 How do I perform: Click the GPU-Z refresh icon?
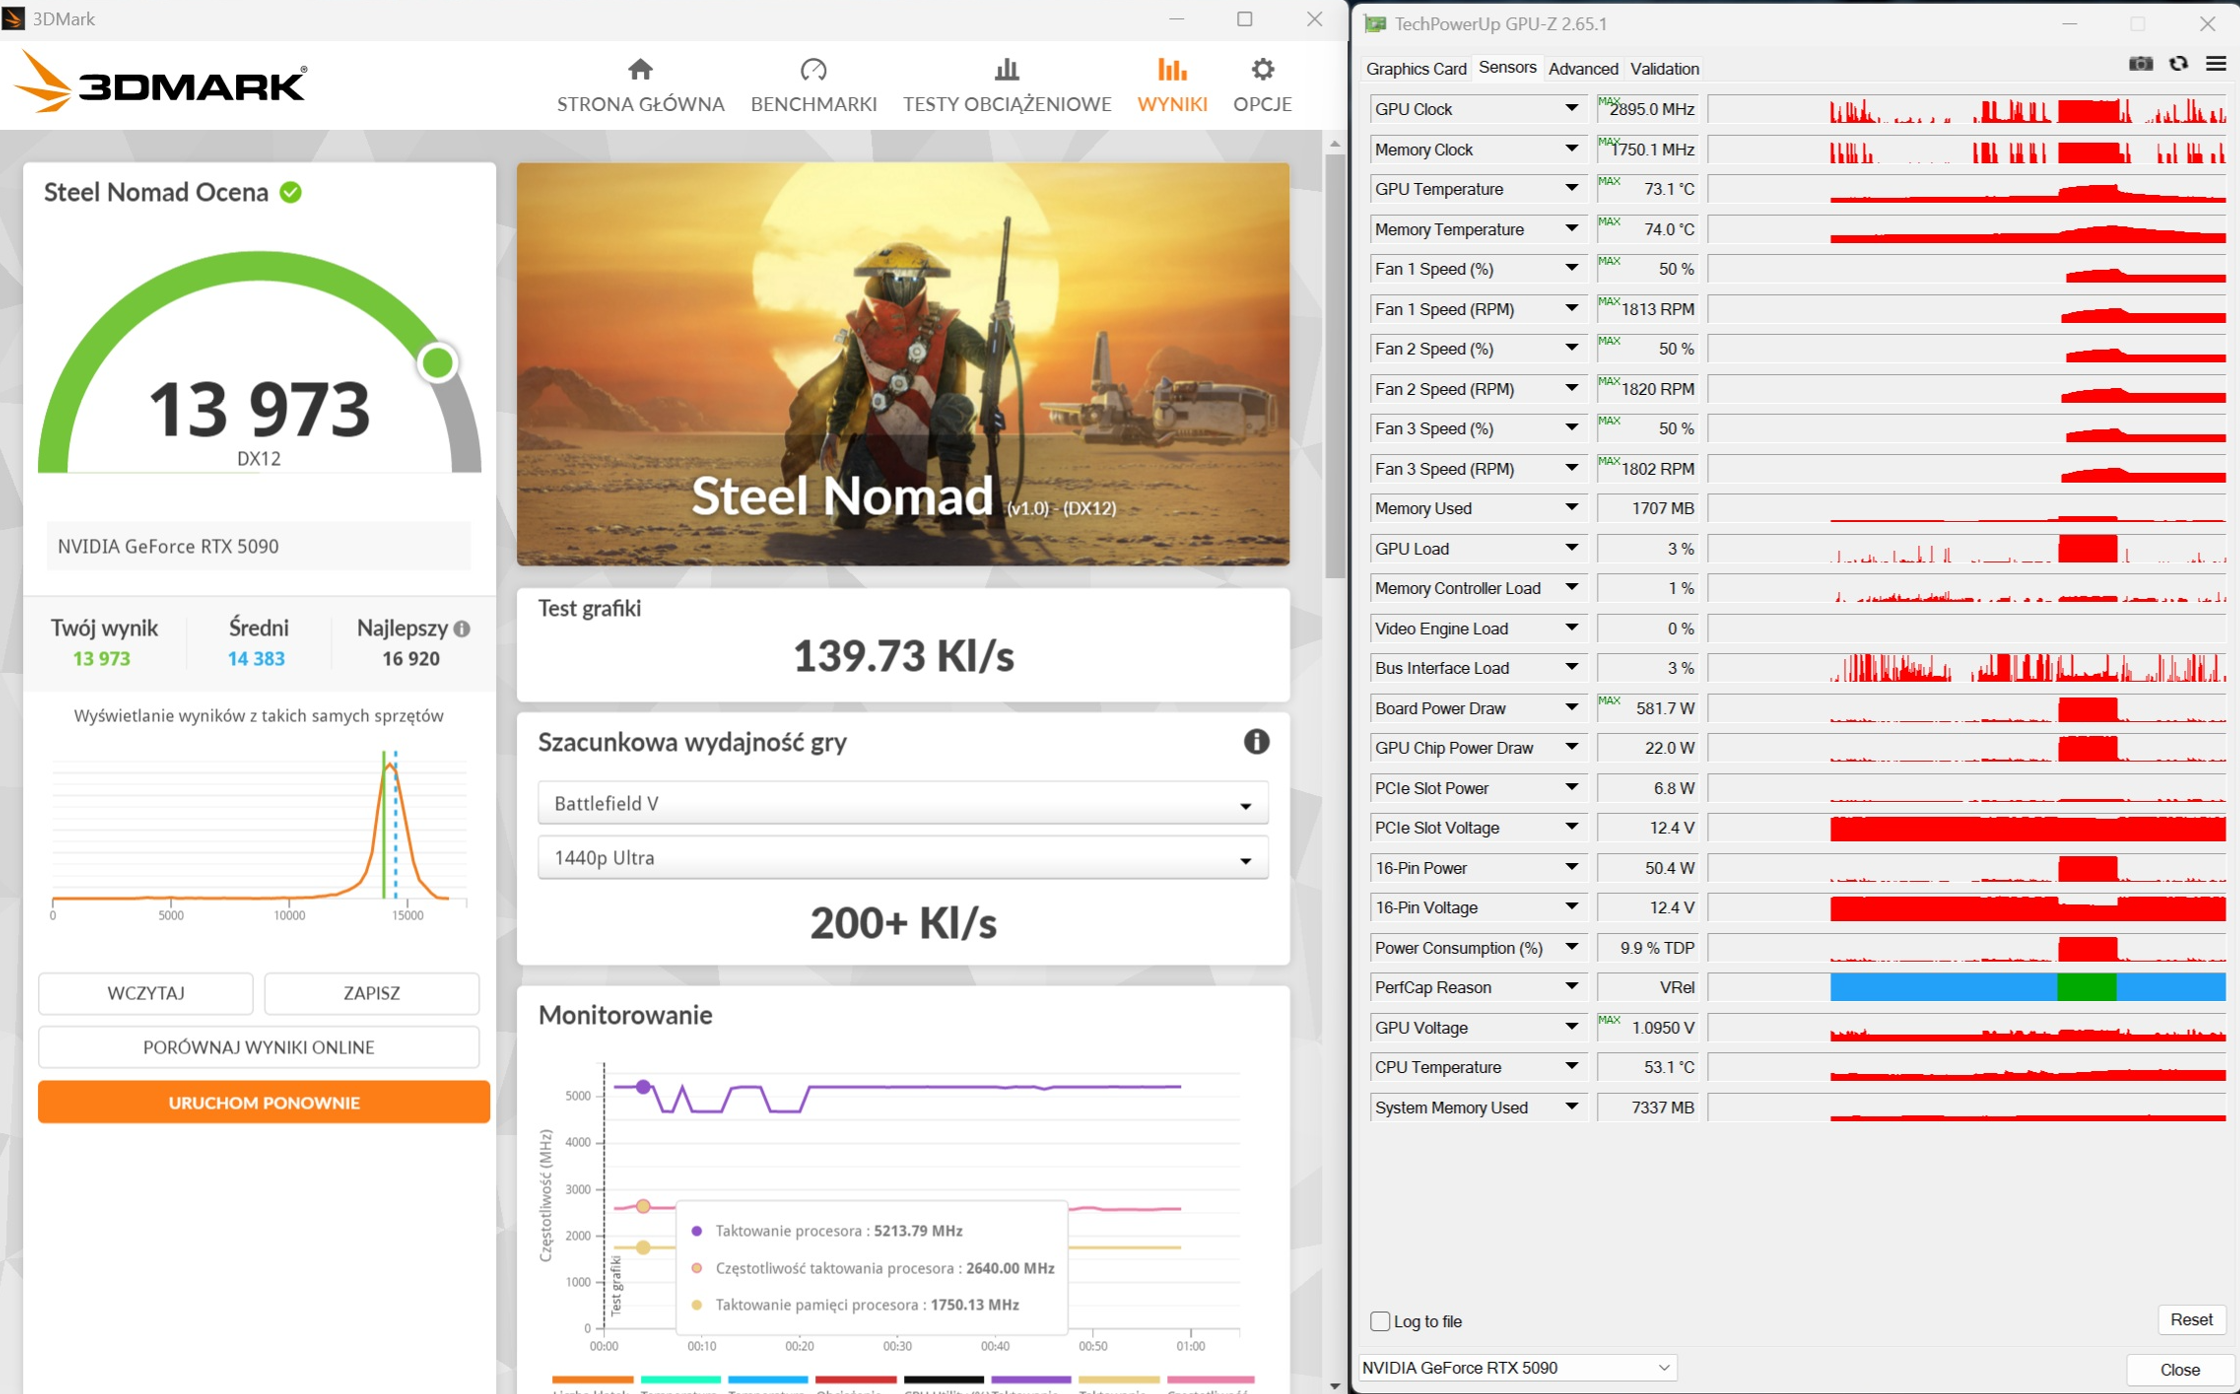coord(2178,65)
